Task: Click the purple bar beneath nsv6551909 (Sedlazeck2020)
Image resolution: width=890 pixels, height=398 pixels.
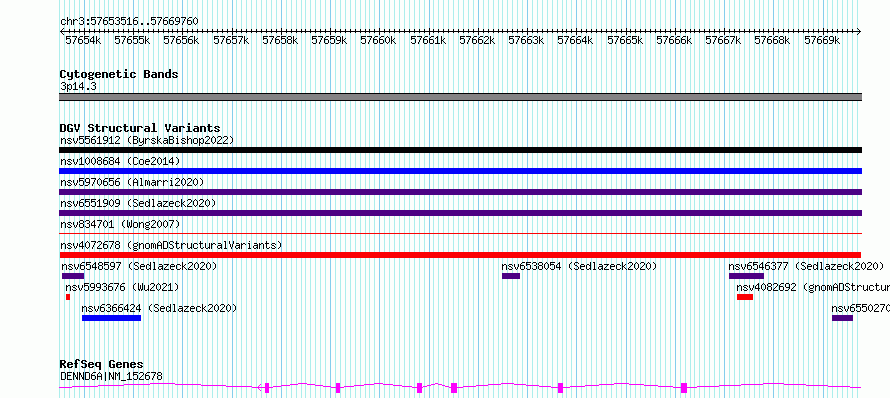Action: [x=460, y=213]
